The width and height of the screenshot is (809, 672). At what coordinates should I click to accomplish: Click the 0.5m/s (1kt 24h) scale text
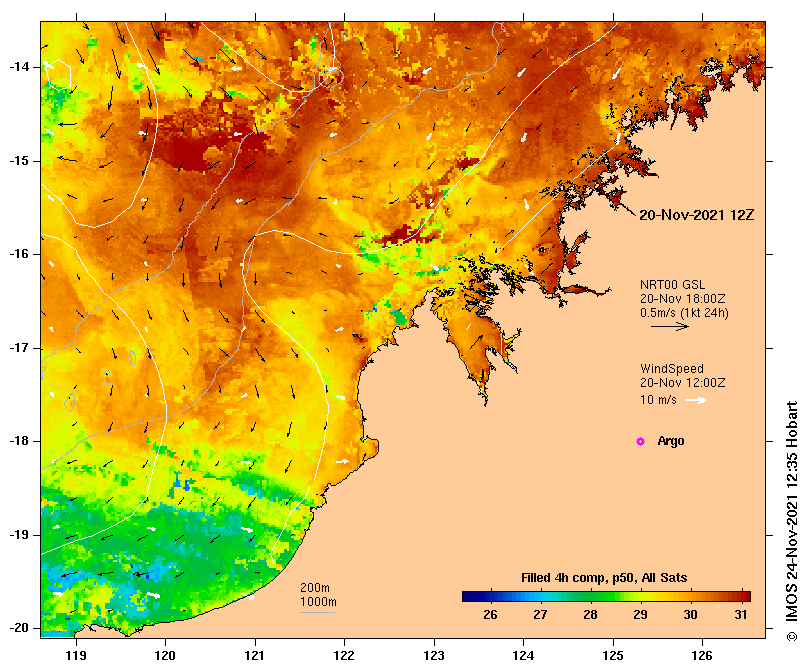click(684, 313)
